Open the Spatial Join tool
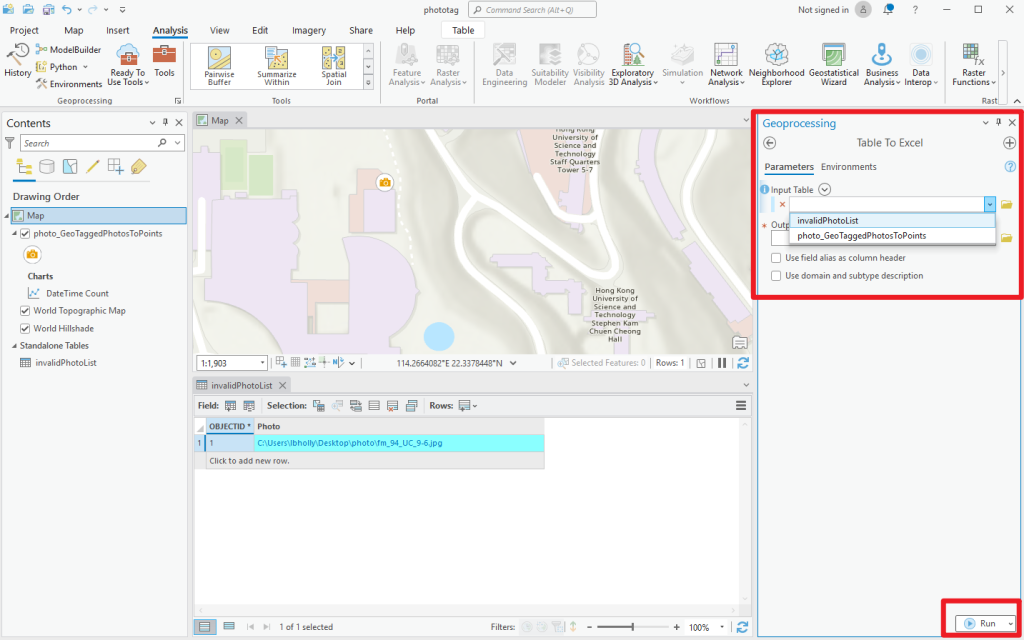Image resolution: width=1024 pixels, height=640 pixels. click(x=334, y=66)
